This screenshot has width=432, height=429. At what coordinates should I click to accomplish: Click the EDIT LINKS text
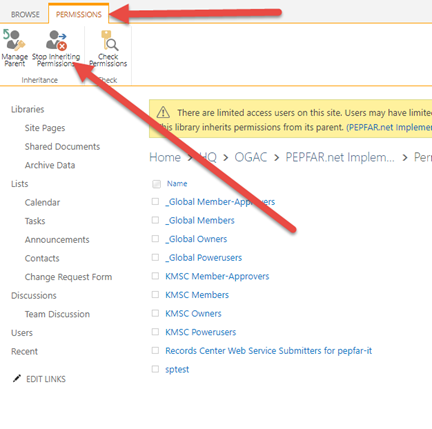(x=46, y=379)
